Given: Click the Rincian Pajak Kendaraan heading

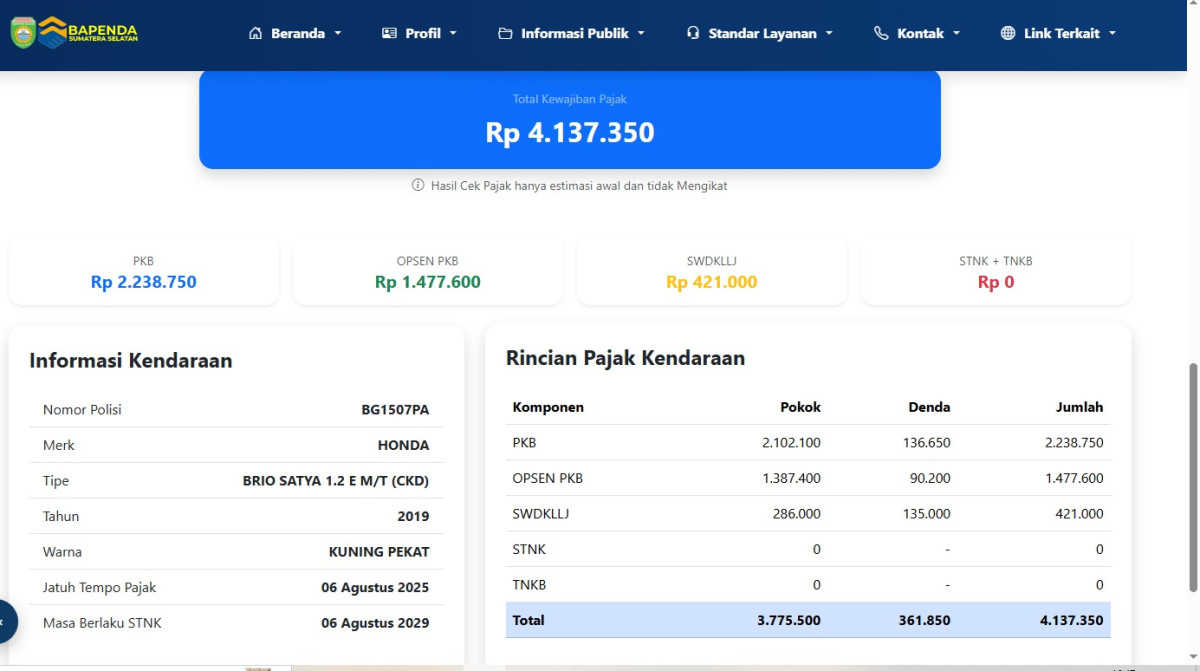Looking at the screenshot, I should (x=626, y=358).
